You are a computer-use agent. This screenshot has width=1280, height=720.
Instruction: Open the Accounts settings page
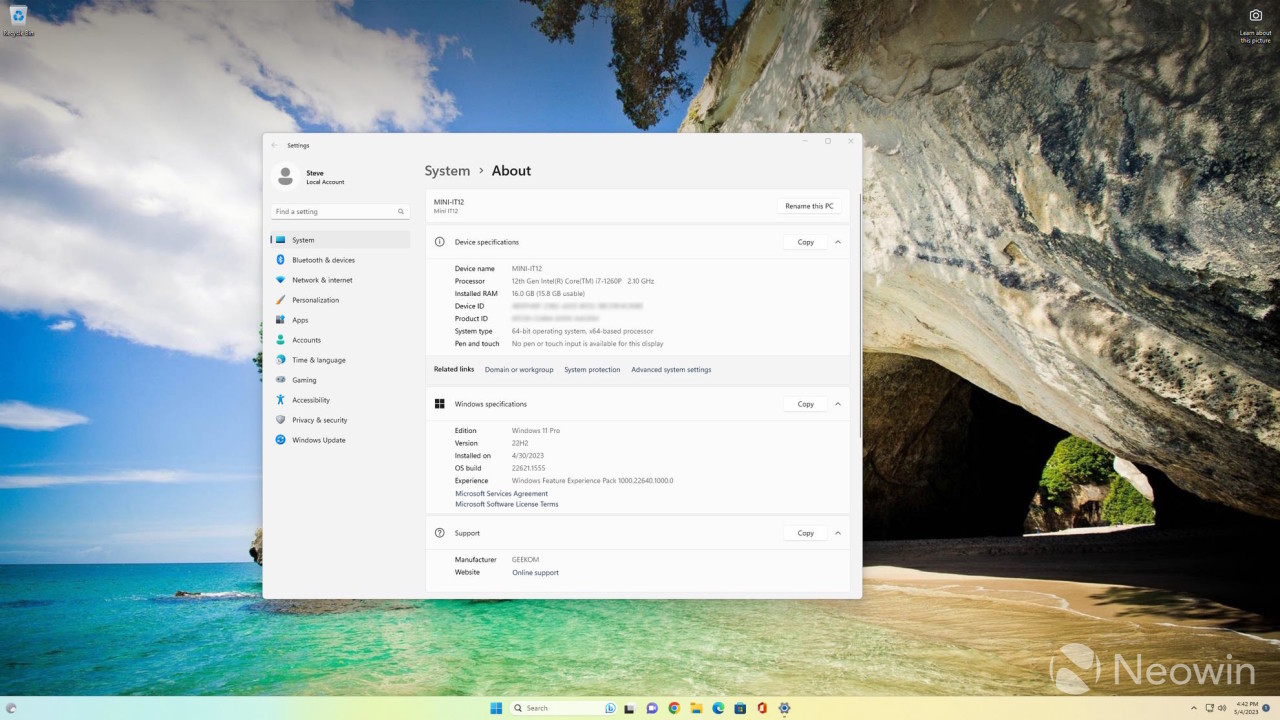coord(340,340)
